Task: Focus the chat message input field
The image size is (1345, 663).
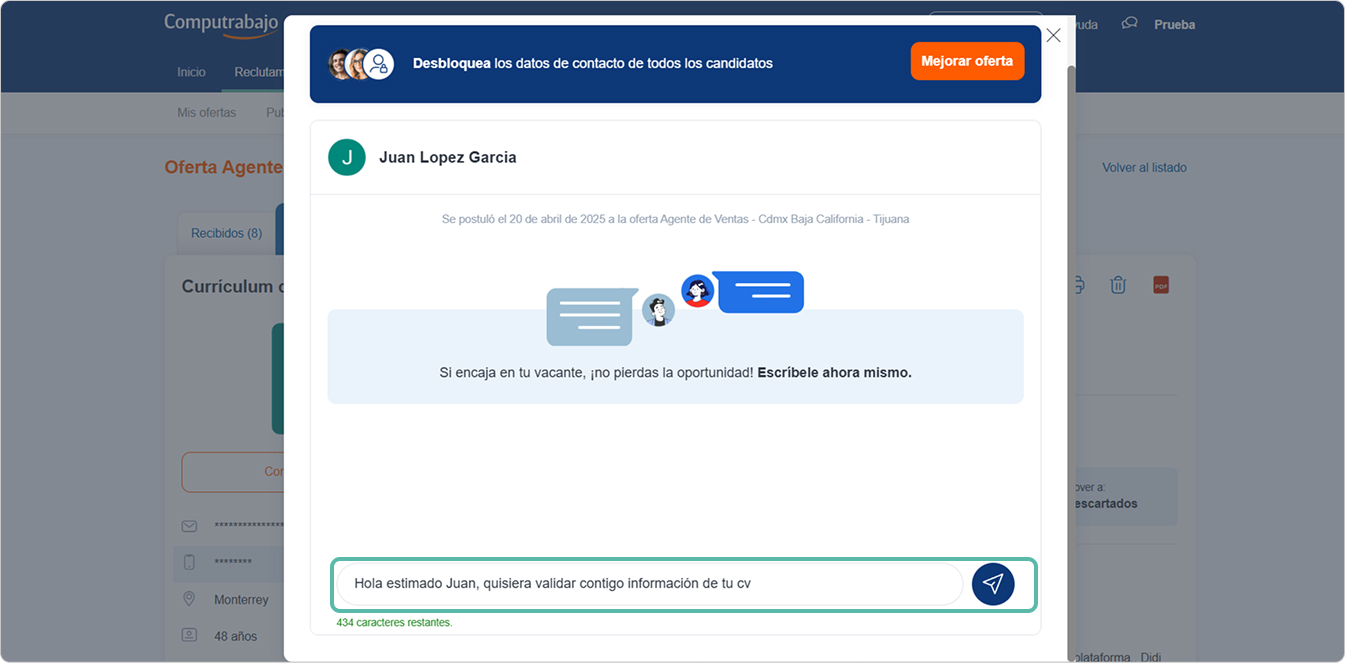Action: tap(650, 584)
